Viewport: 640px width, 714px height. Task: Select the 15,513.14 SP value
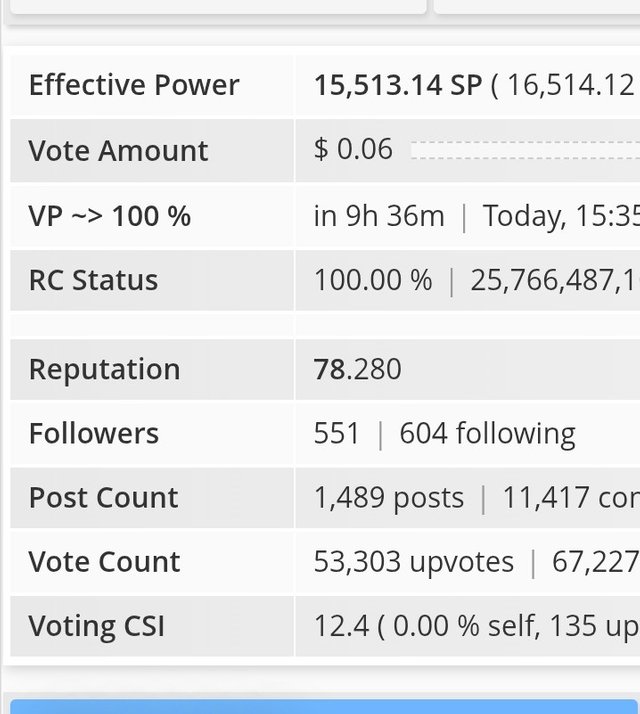398,86
